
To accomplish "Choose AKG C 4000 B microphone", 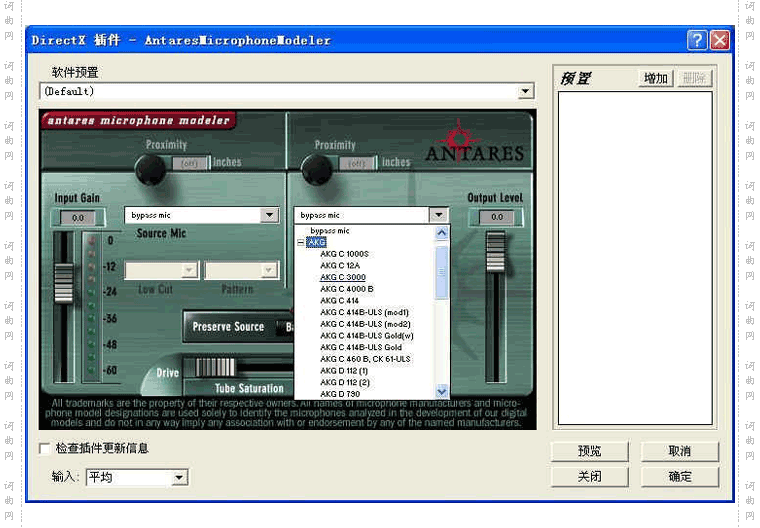I will (347, 289).
